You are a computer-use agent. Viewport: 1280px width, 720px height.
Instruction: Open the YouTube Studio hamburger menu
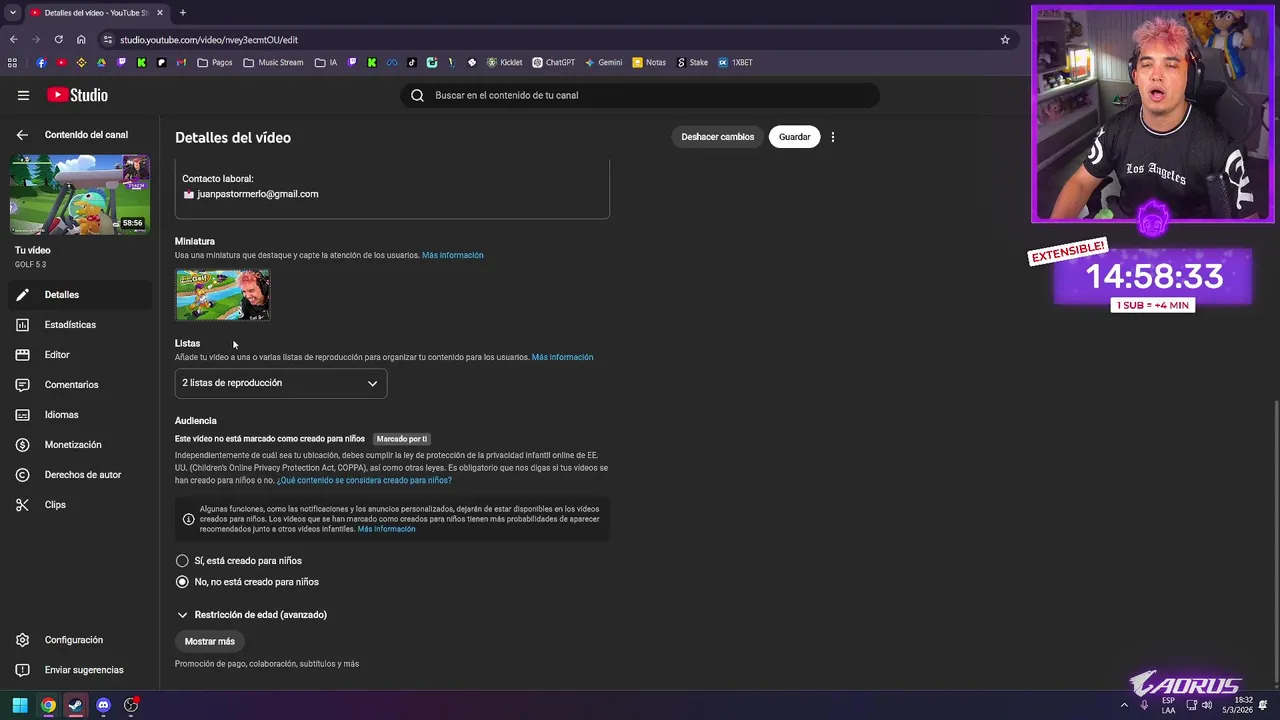click(23, 95)
